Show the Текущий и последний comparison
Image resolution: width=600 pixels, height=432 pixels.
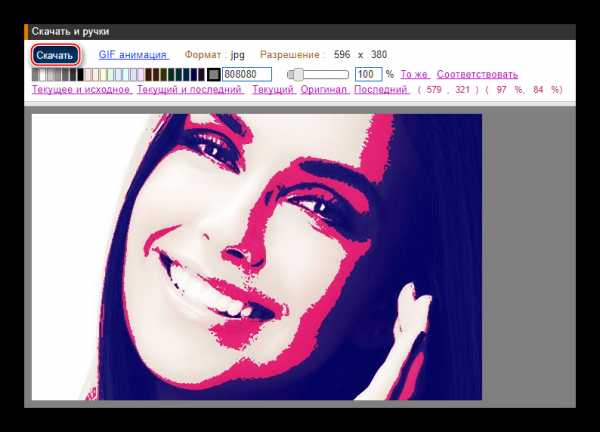(x=189, y=90)
